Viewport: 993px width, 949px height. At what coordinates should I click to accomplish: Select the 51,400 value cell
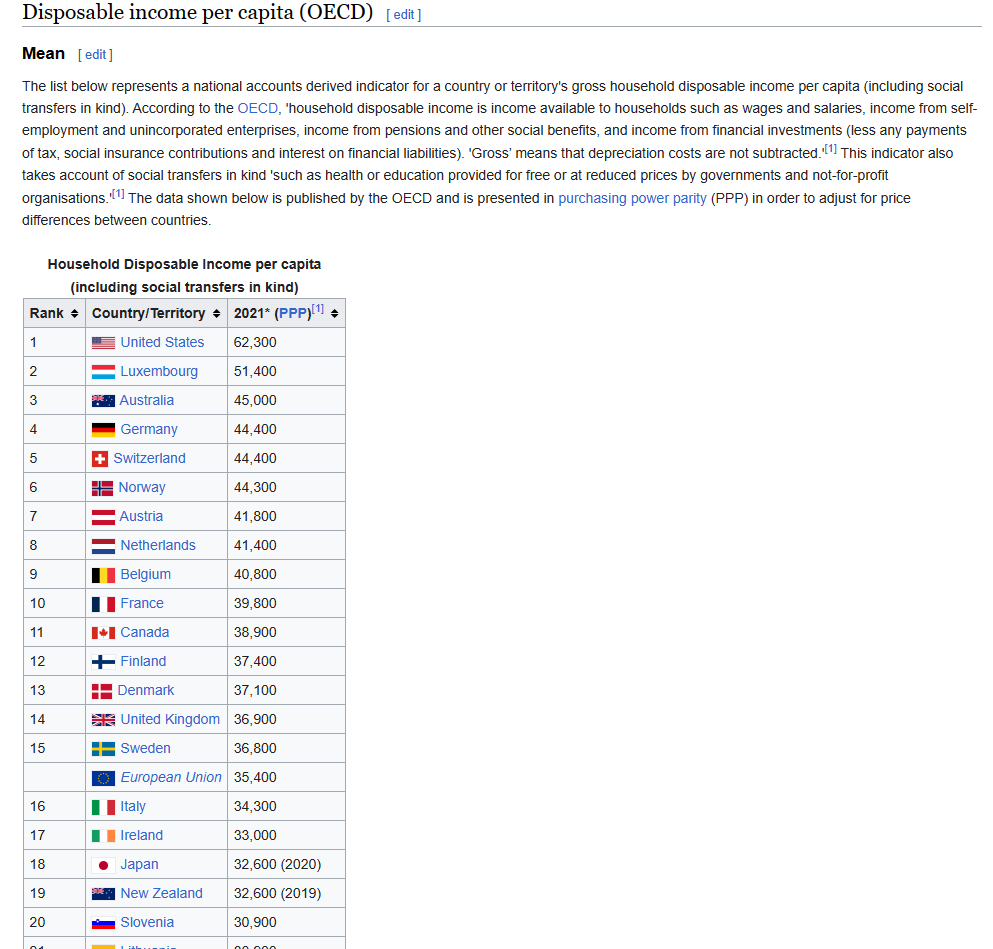[x=286, y=372]
